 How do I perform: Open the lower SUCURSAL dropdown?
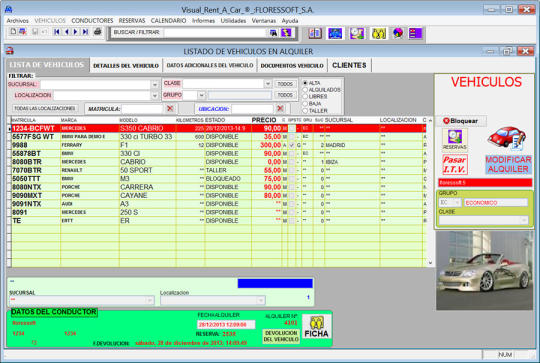click(150, 301)
